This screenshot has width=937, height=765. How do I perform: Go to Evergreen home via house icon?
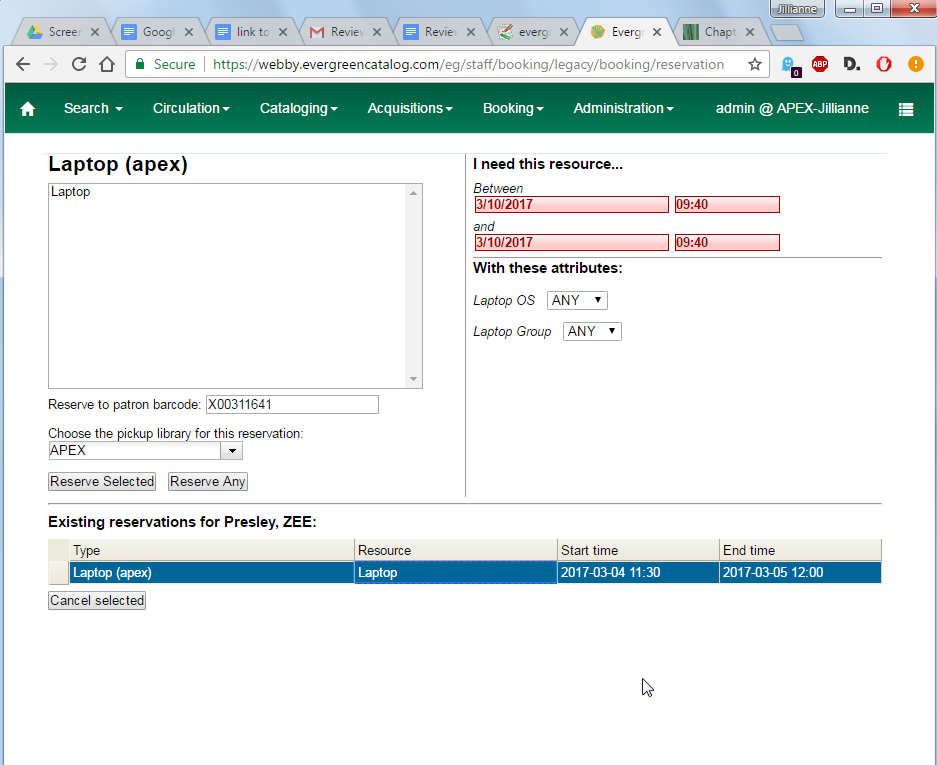point(27,109)
